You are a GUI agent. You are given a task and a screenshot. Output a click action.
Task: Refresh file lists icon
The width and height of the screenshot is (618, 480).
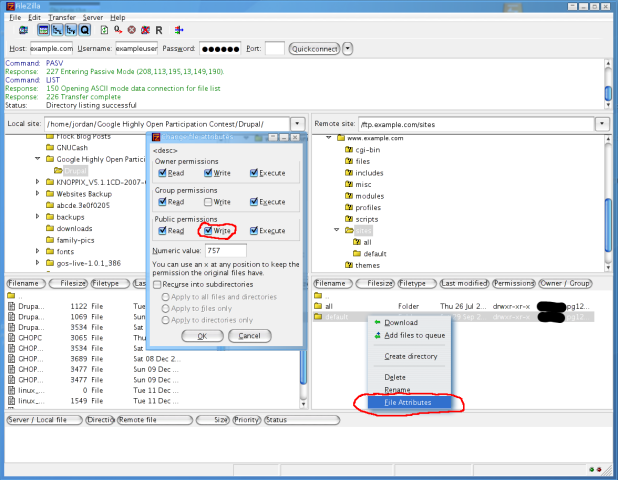[x=104, y=30]
